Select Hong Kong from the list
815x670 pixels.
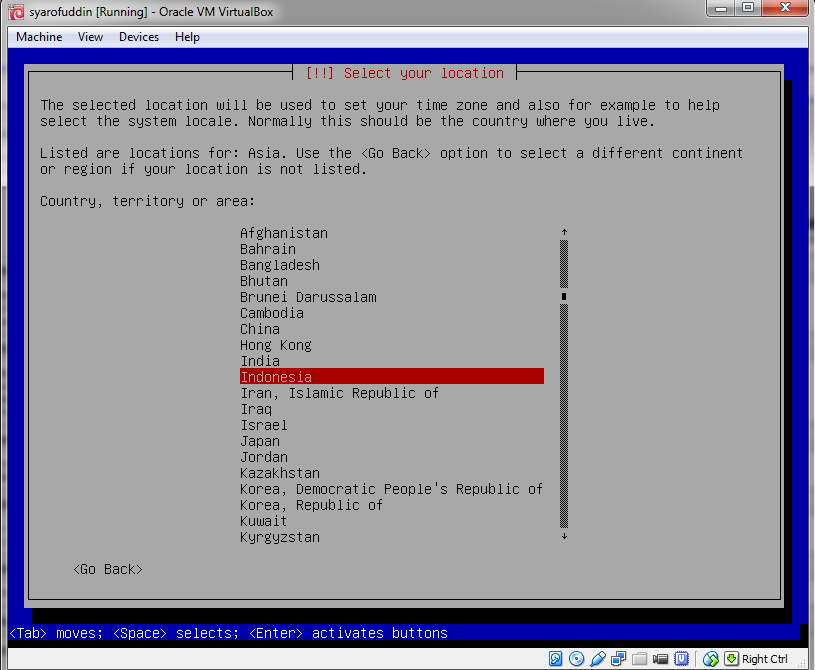click(275, 345)
